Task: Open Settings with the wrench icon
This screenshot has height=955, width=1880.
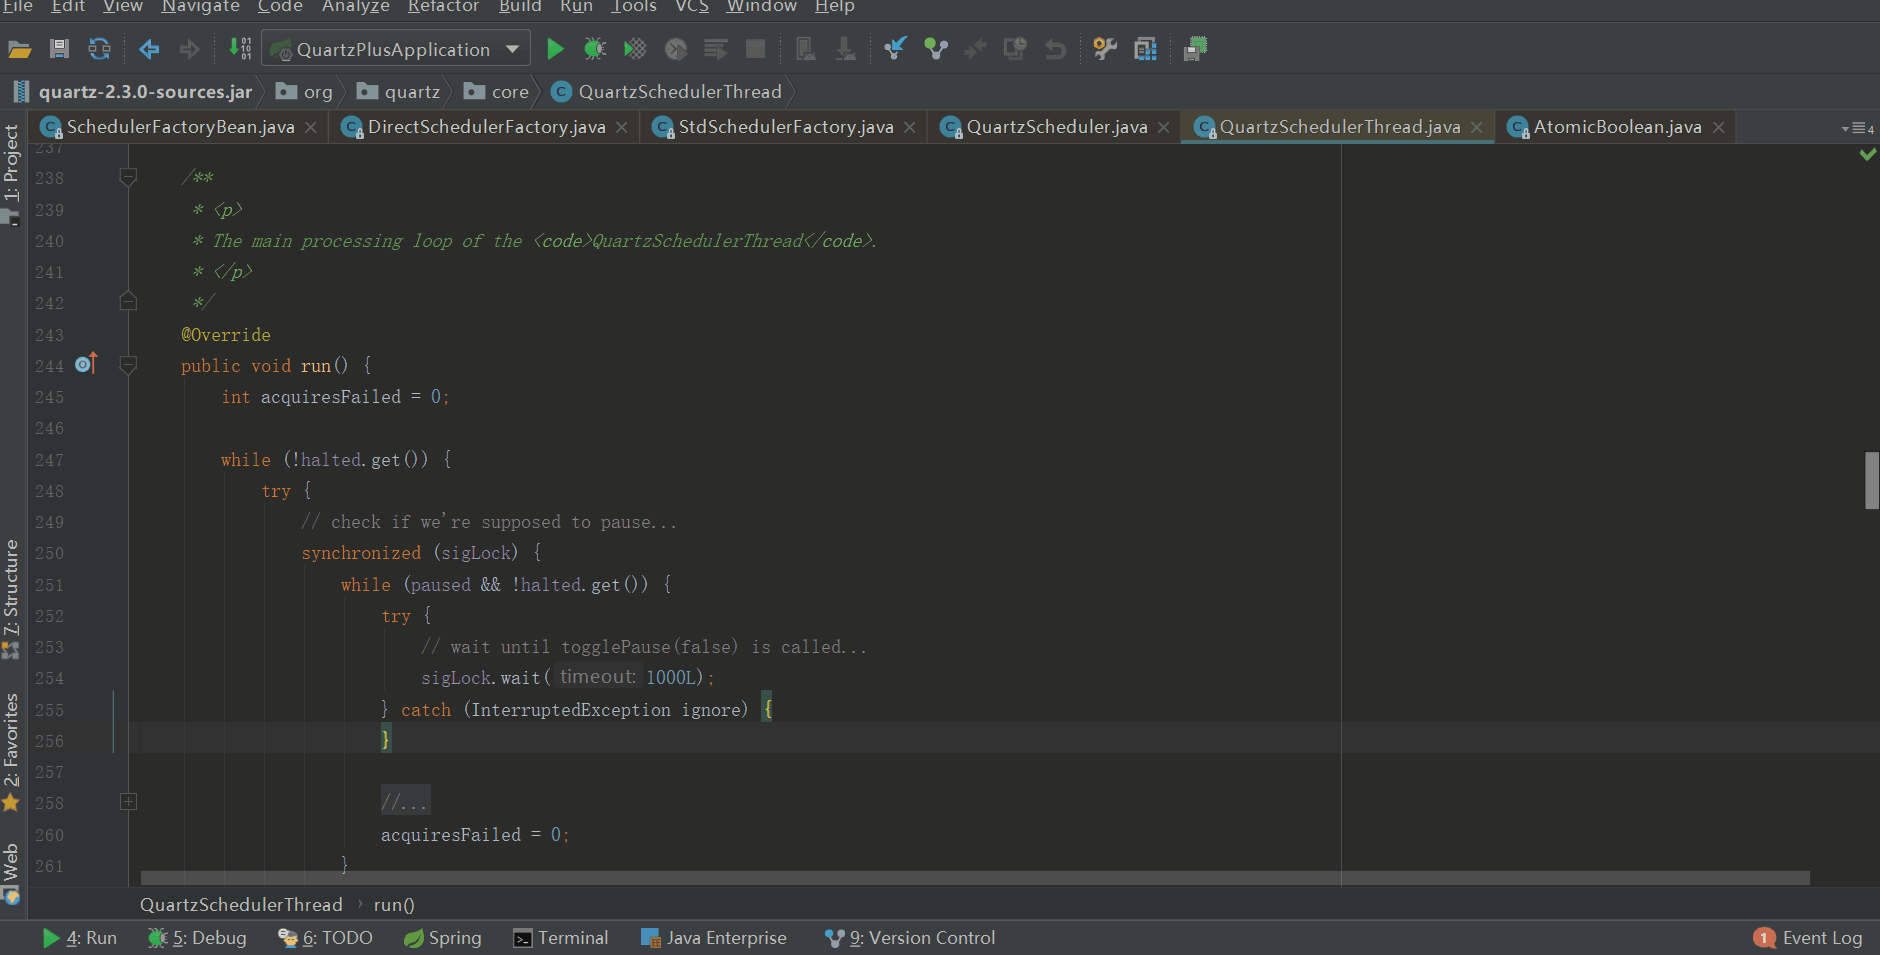Action: [1105, 49]
